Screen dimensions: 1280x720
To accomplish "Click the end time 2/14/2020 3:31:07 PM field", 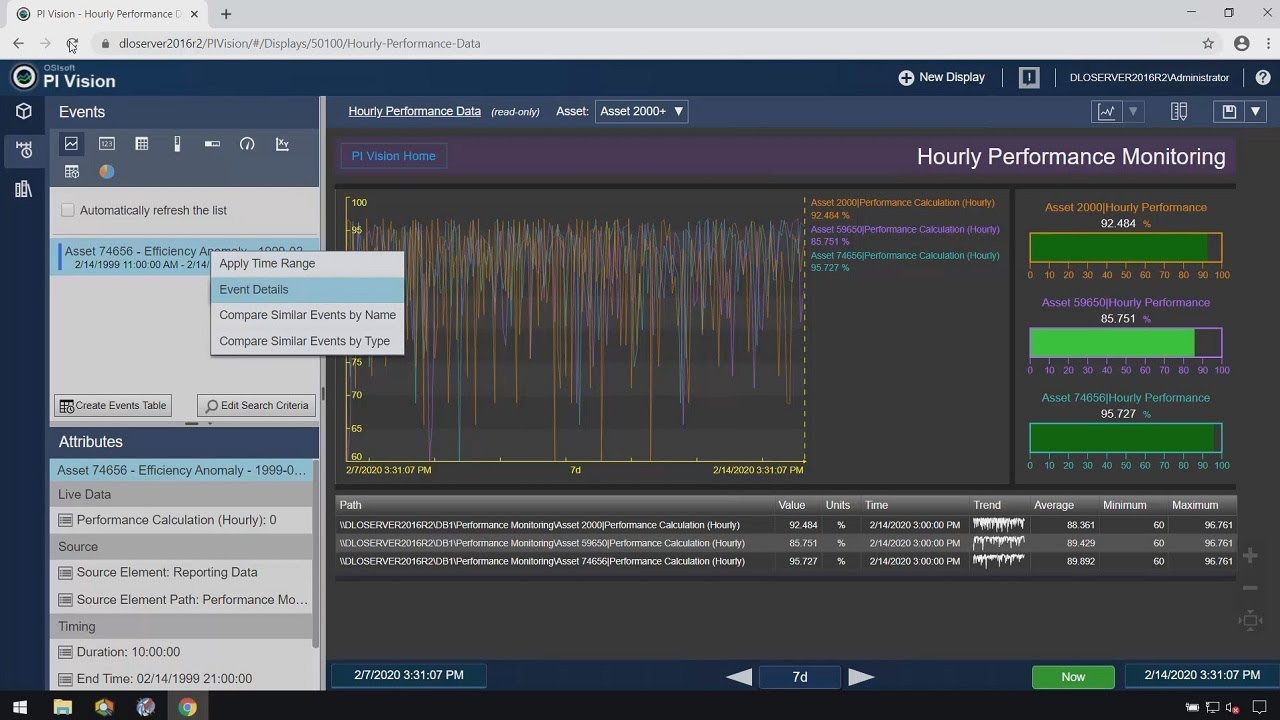I will pos(1202,675).
